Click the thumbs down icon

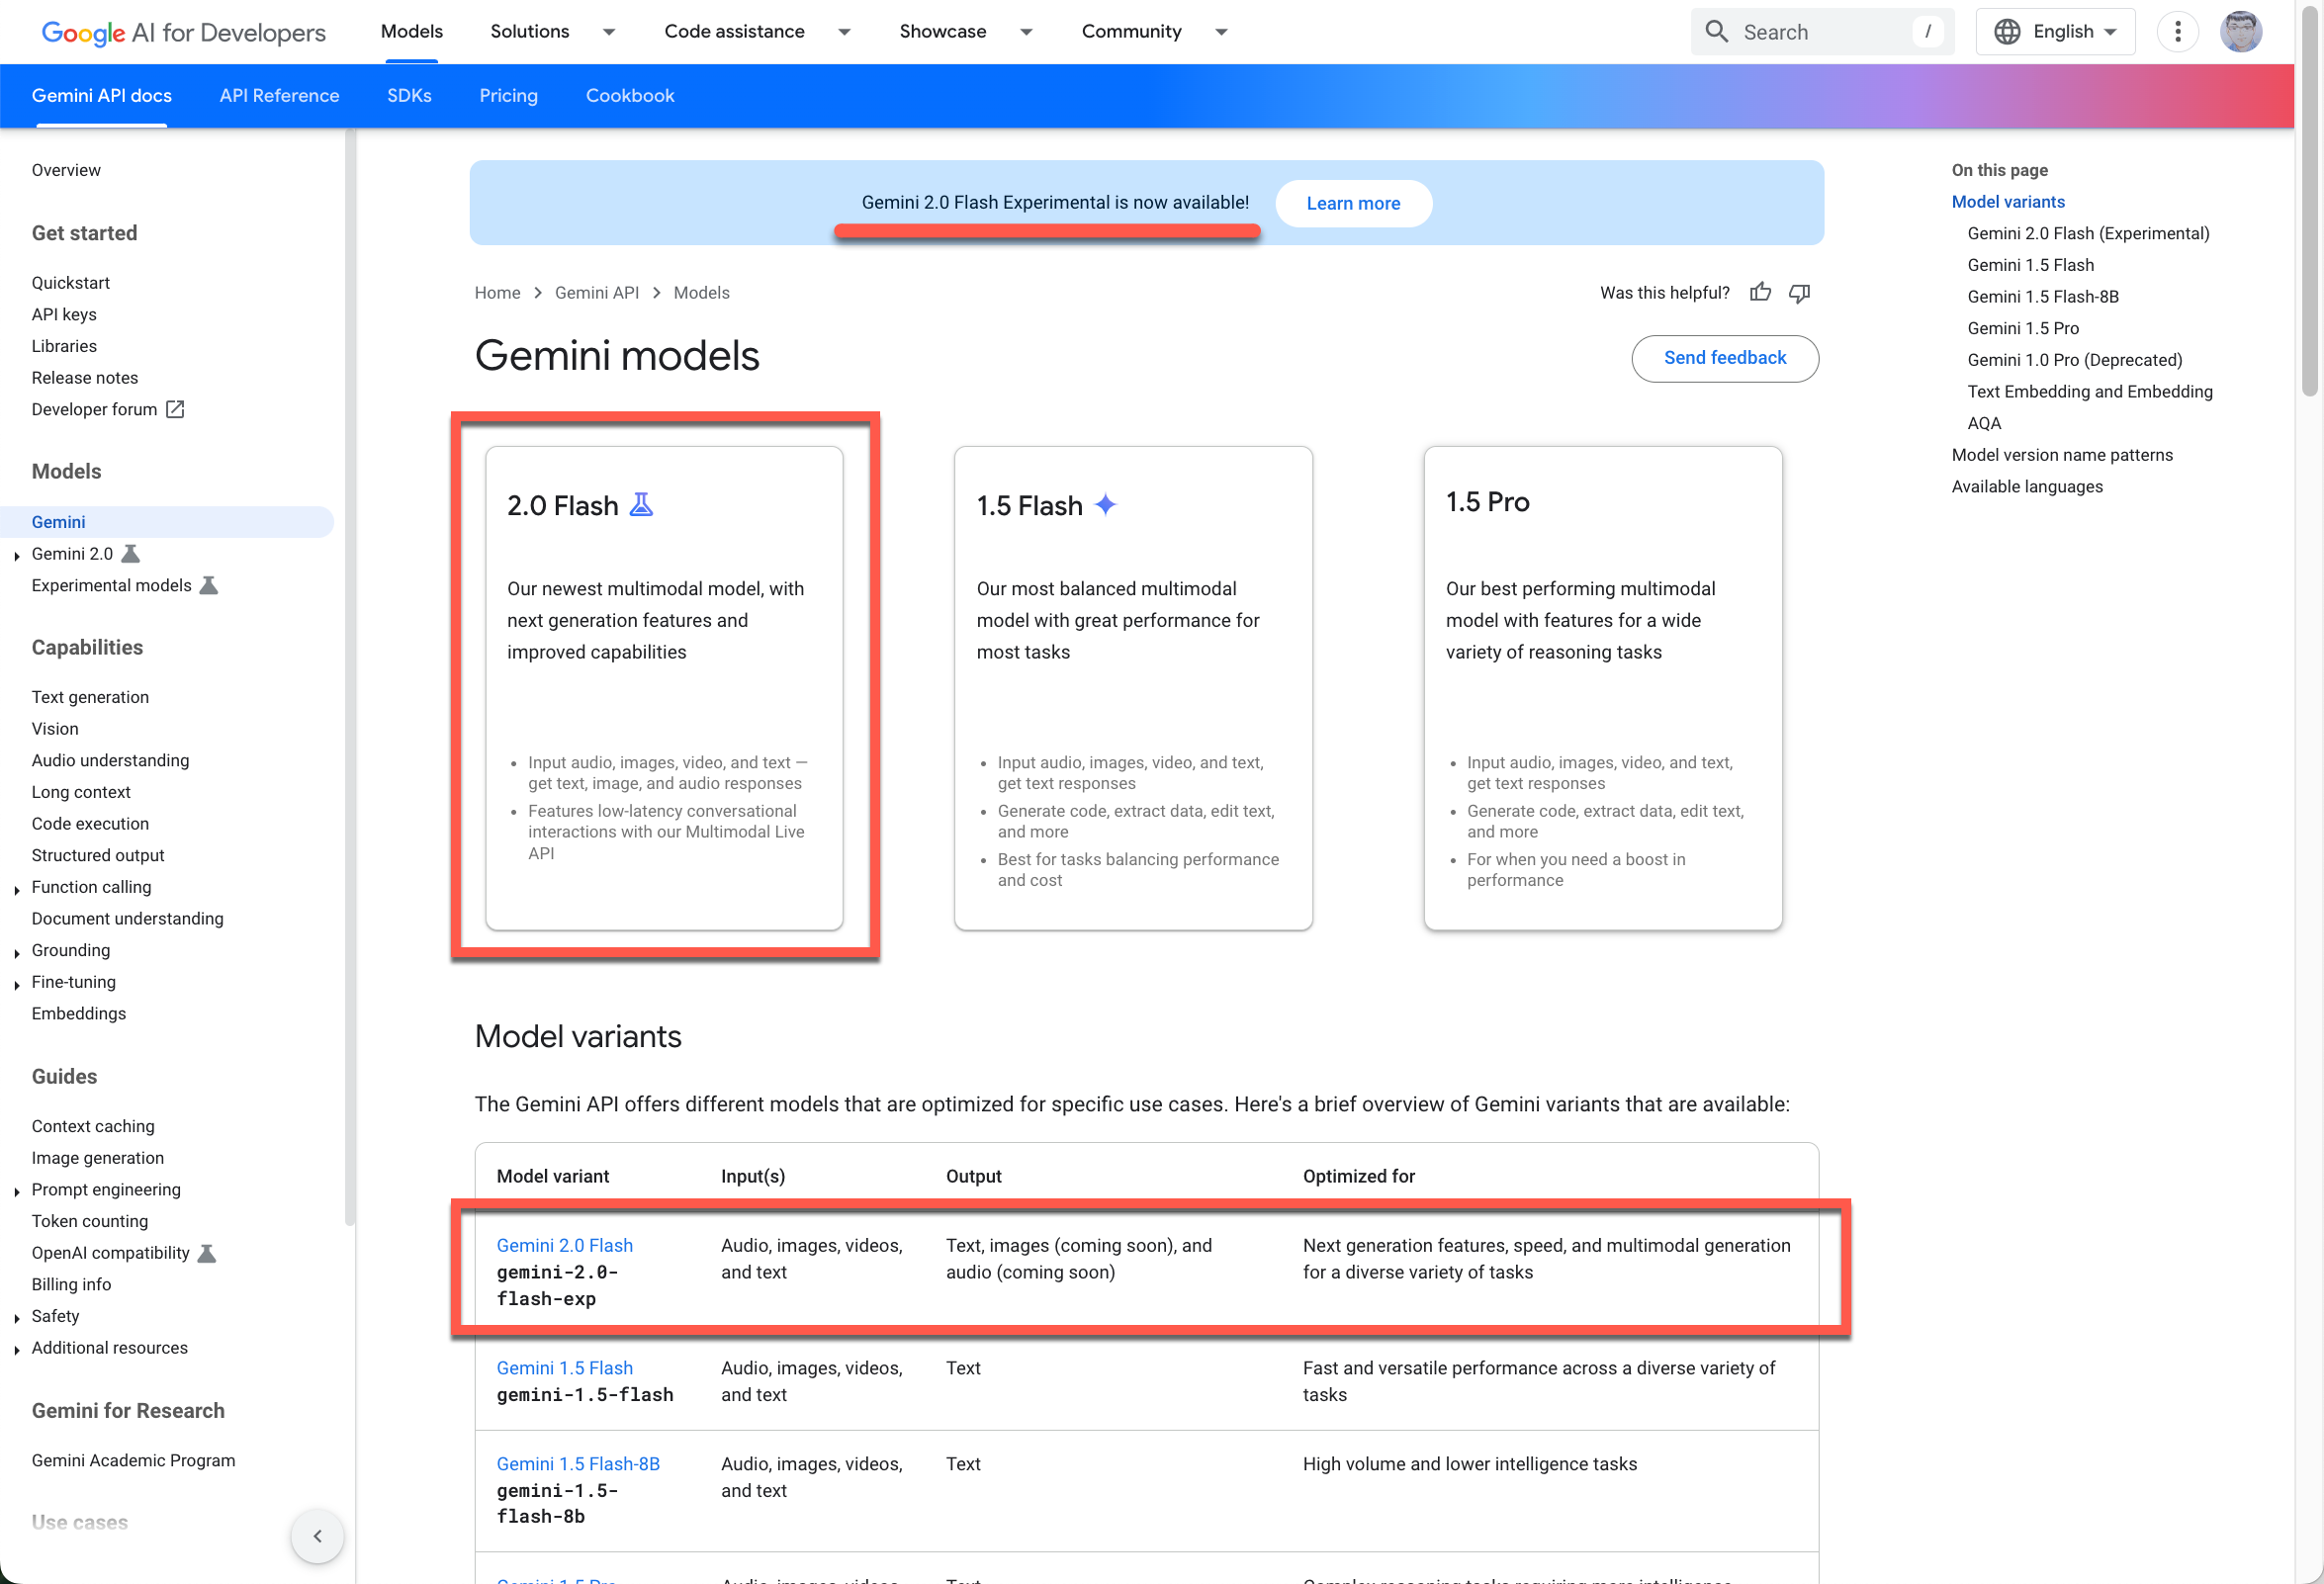click(x=1799, y=292)
